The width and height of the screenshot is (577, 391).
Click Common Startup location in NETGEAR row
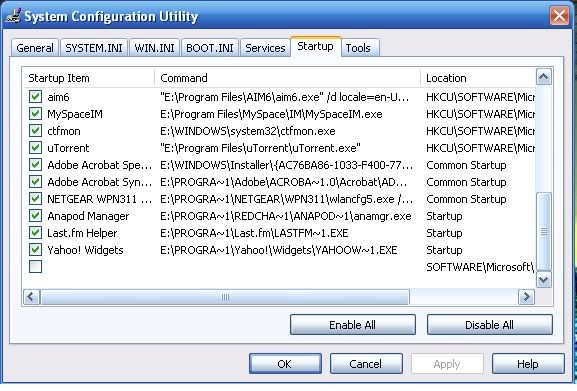(466, 199)
